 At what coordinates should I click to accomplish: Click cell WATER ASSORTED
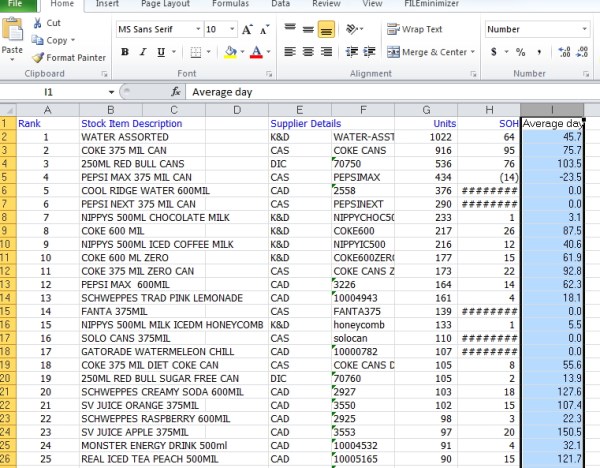125,137
